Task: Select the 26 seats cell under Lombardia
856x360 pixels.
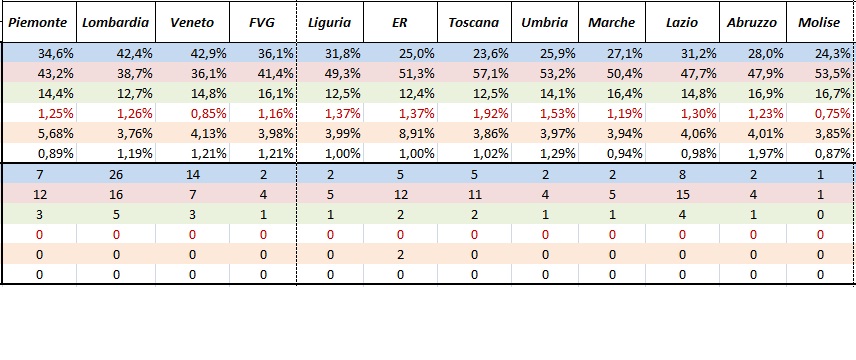Action: pyautogui.click(x=116, y=174)
